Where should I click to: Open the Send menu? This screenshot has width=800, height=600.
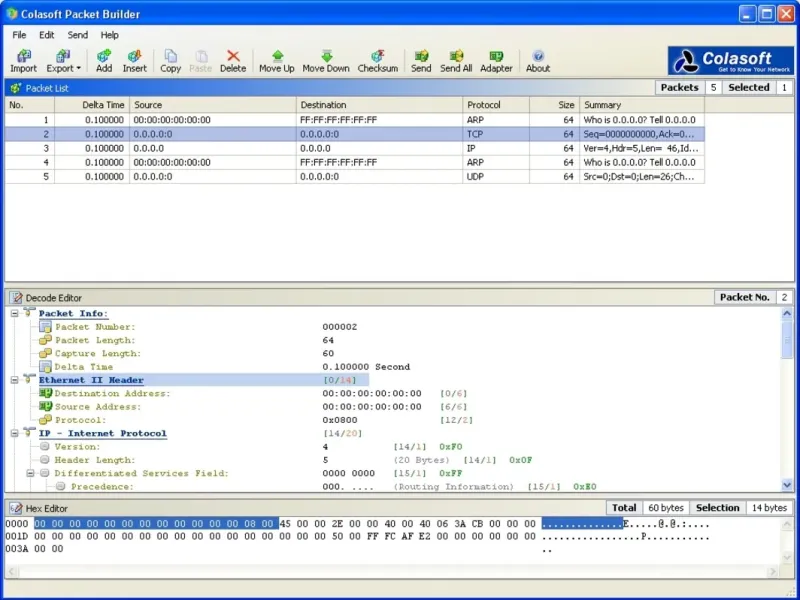(x=77, y=35)
